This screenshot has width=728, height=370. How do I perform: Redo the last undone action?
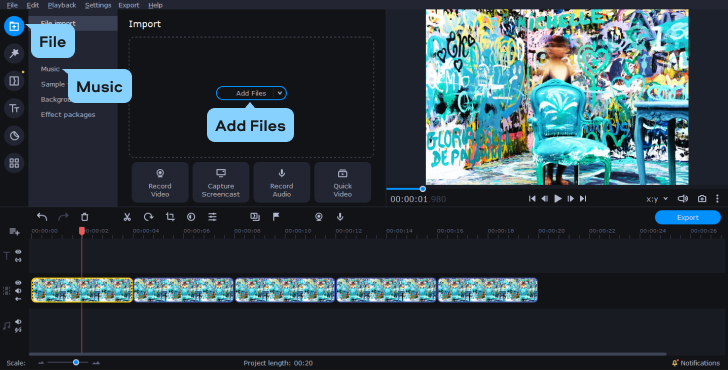(63, 217)
